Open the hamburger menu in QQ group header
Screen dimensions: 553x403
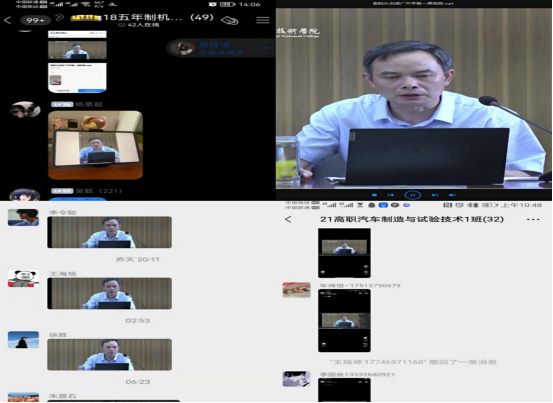[263, 20]
